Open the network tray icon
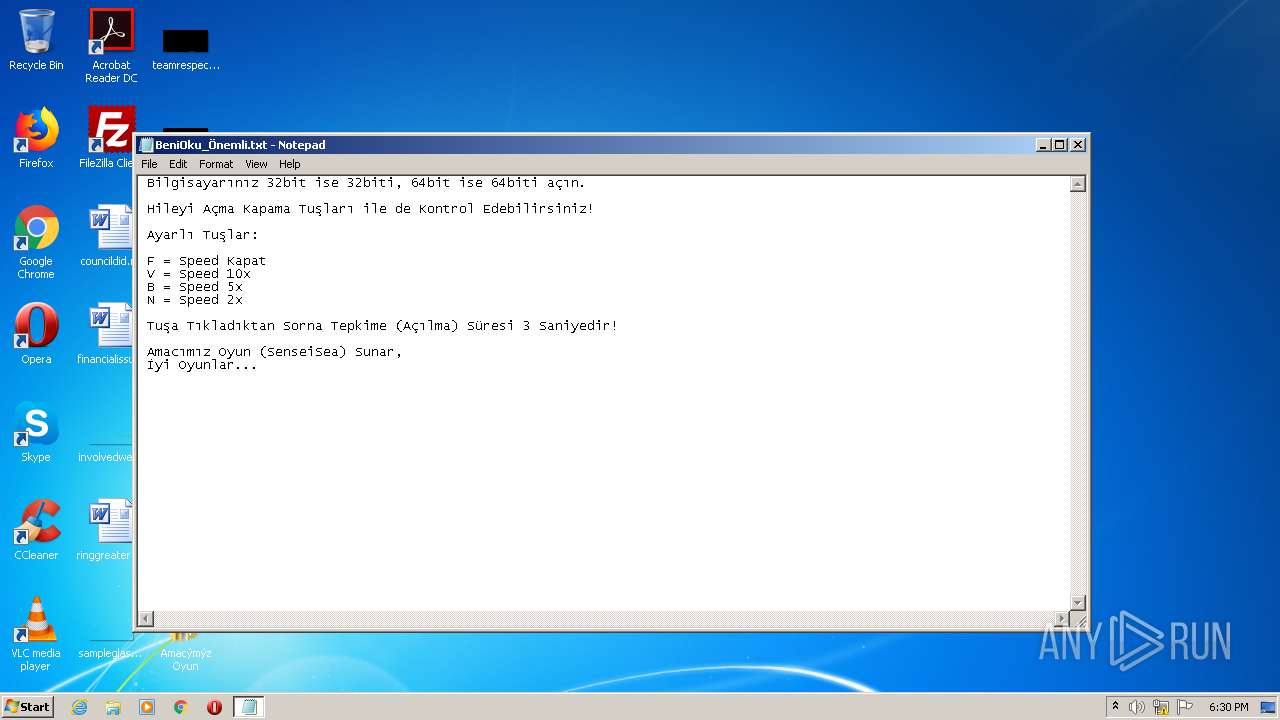Viewport: 1280px width, 720px height. click(1161, 707)
